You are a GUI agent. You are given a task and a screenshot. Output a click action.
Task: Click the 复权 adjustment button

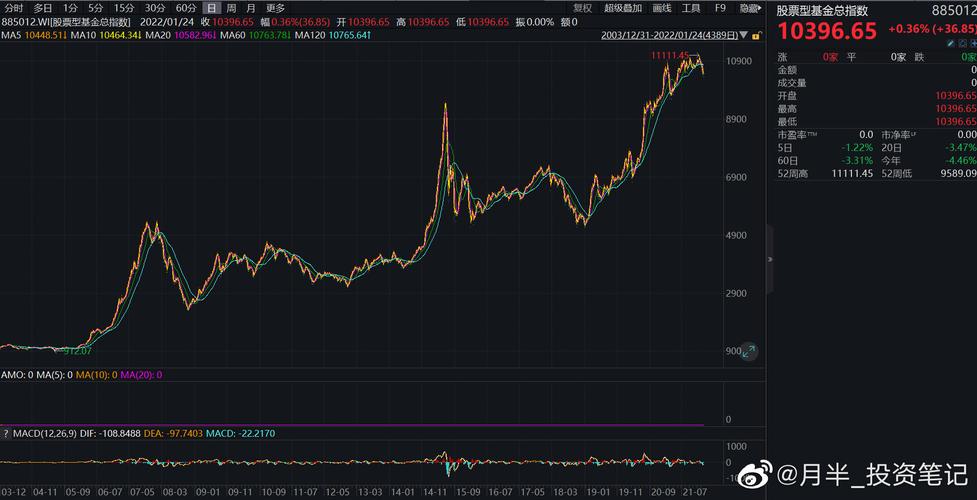583,8
